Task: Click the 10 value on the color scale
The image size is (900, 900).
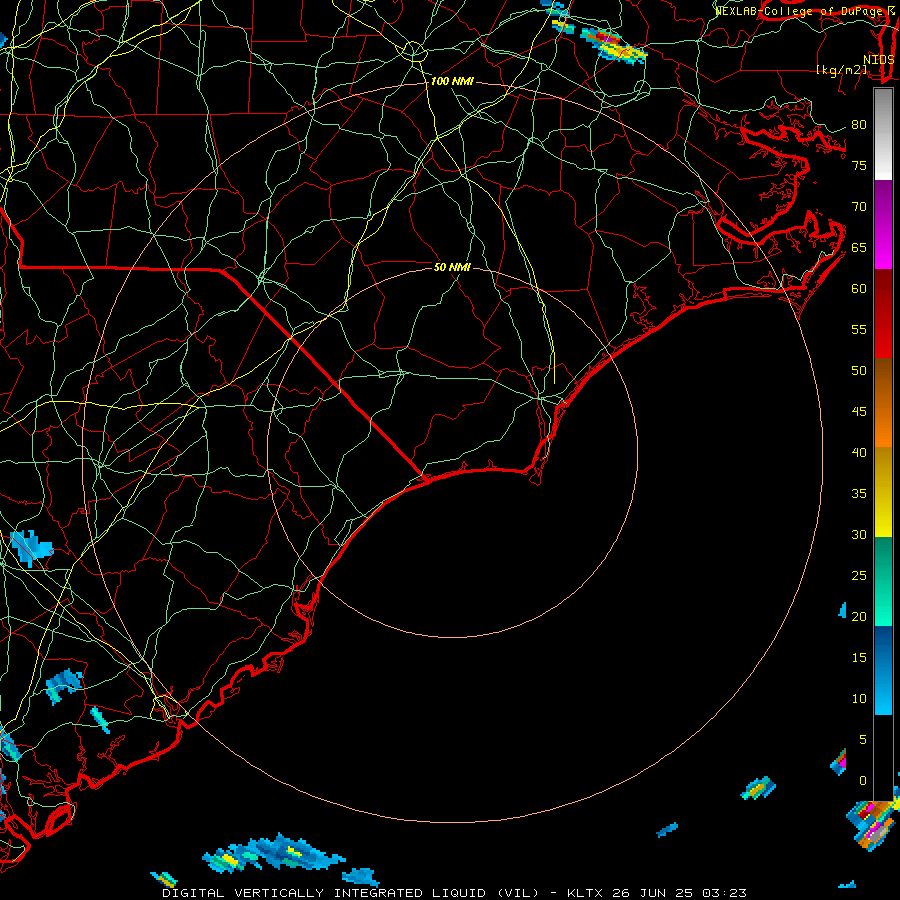Action: [859, 699]
